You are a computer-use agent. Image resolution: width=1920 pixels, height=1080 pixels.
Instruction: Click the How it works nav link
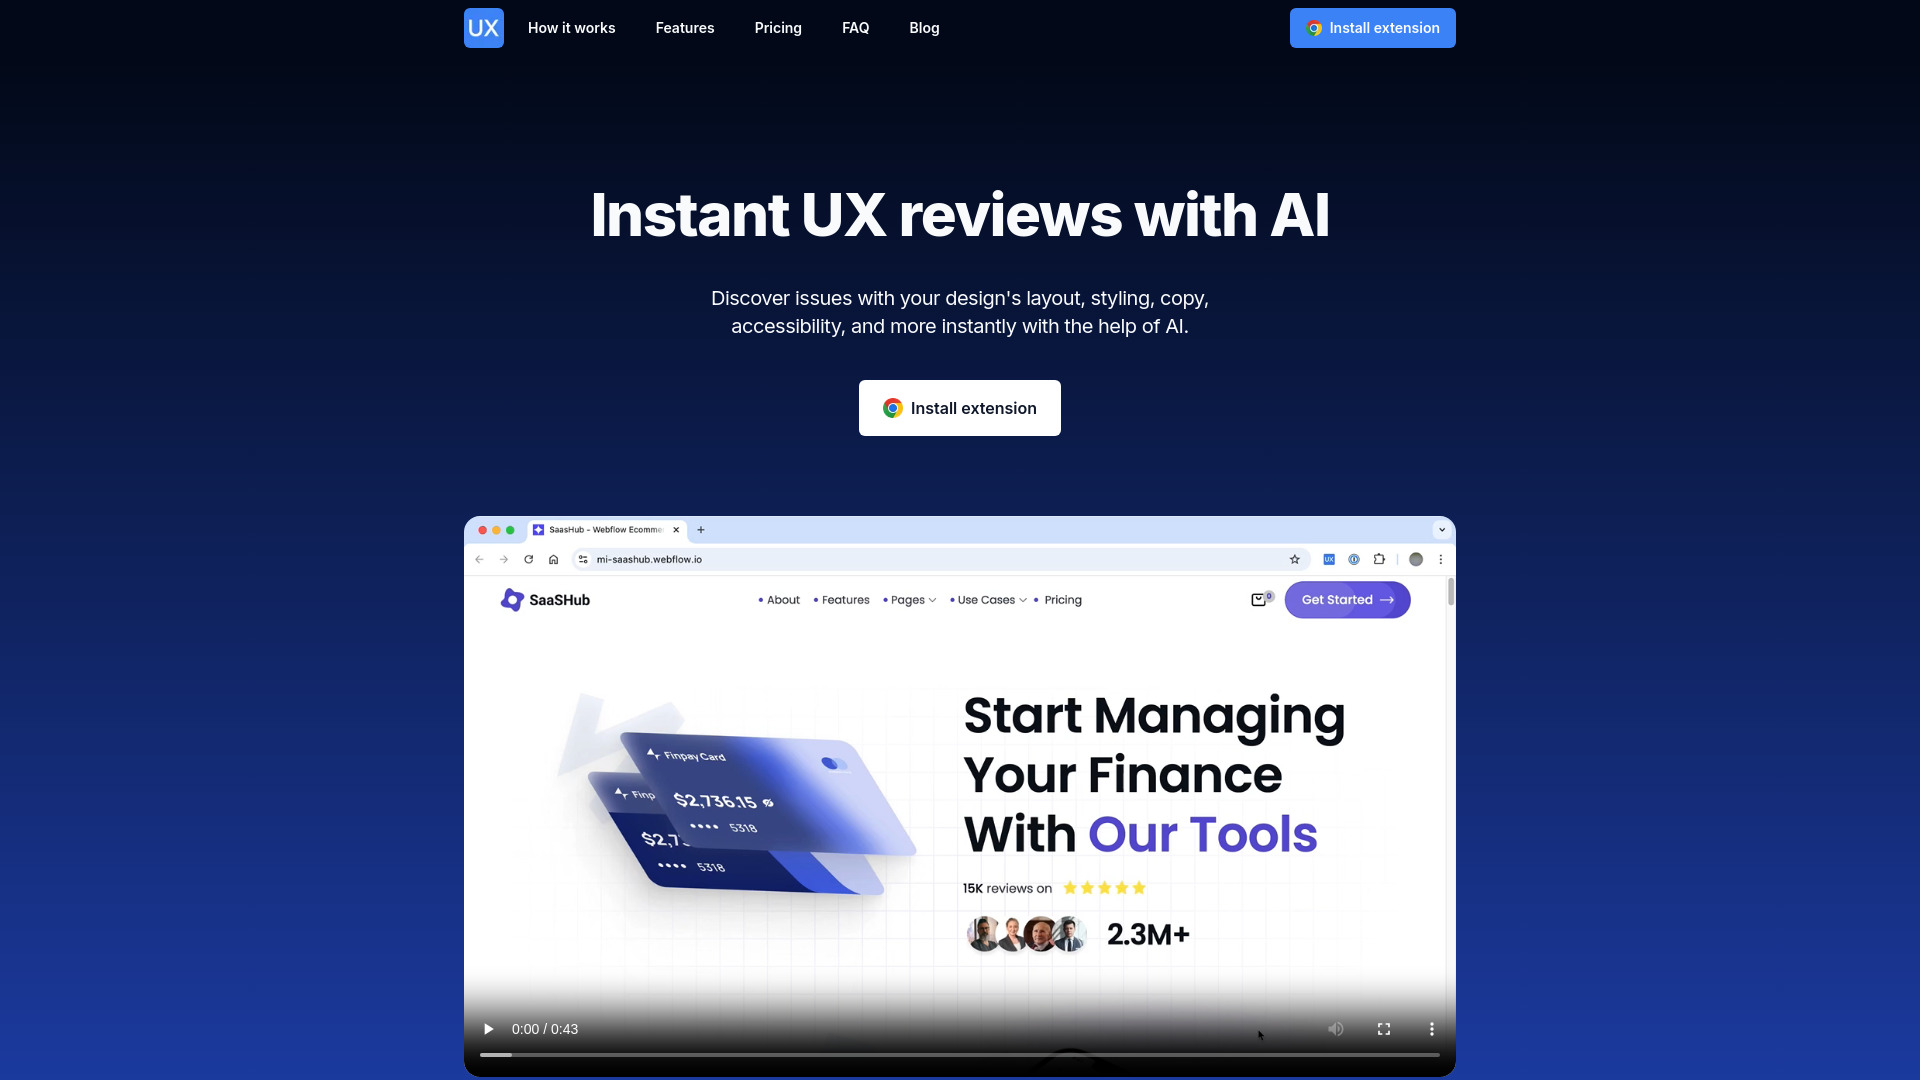click(571, 28)
